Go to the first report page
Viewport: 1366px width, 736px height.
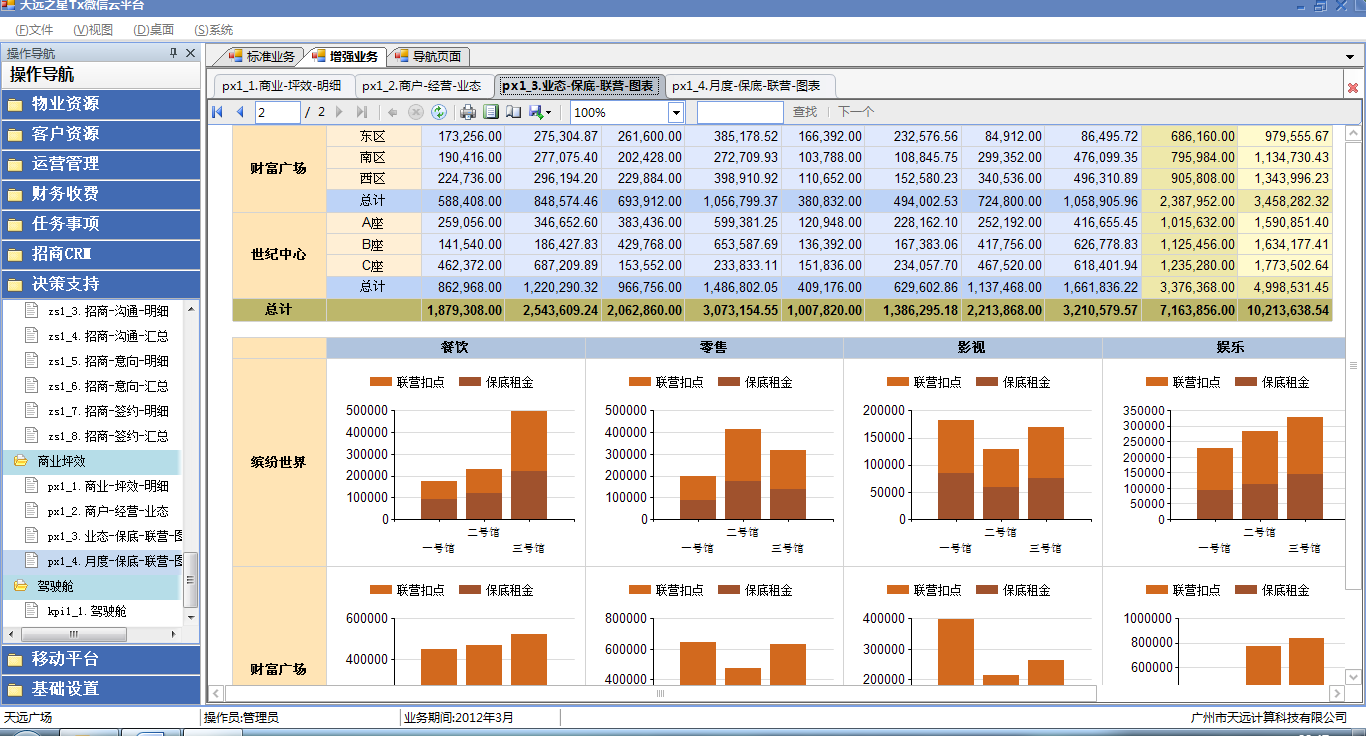(217, 112)
